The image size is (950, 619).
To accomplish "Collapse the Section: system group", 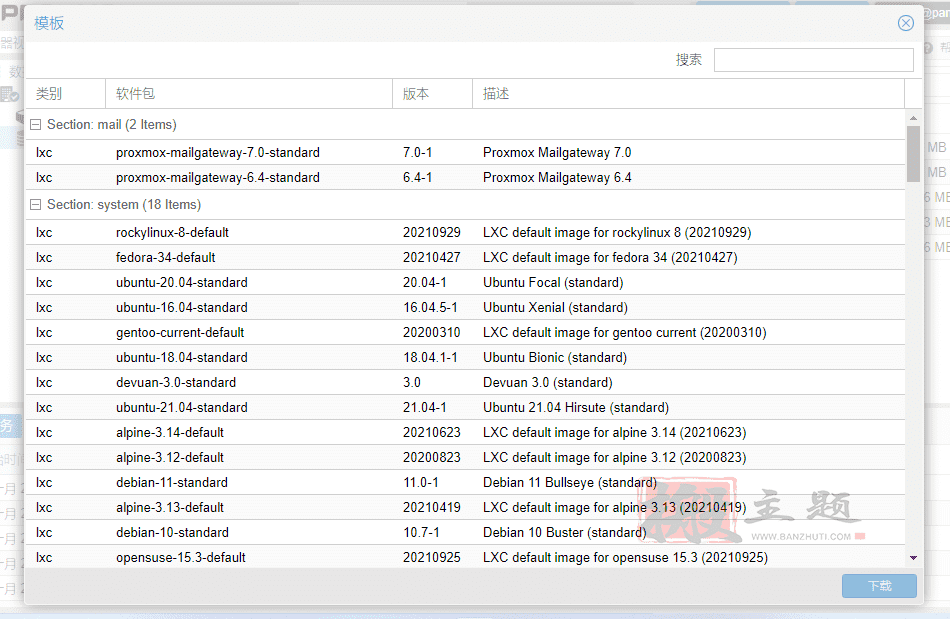I will (x=36, y=205).
